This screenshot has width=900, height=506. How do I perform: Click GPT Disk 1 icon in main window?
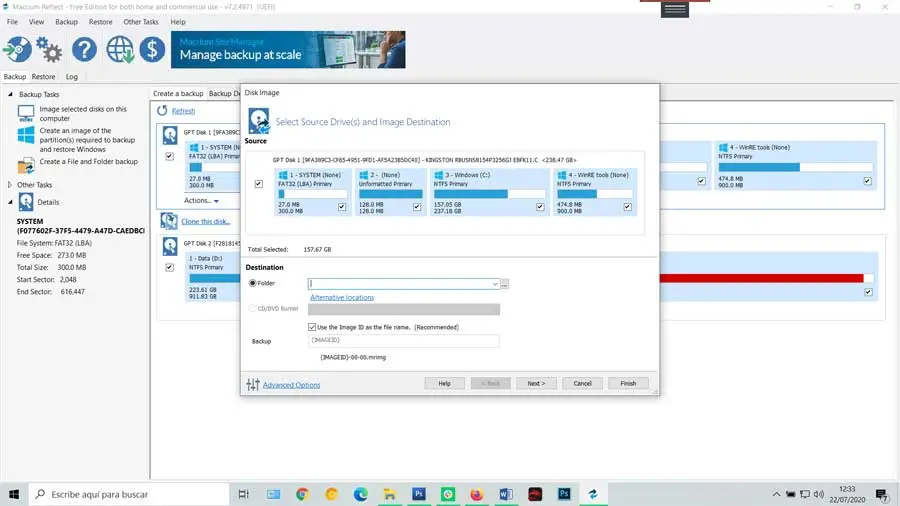tap(170, 135)
